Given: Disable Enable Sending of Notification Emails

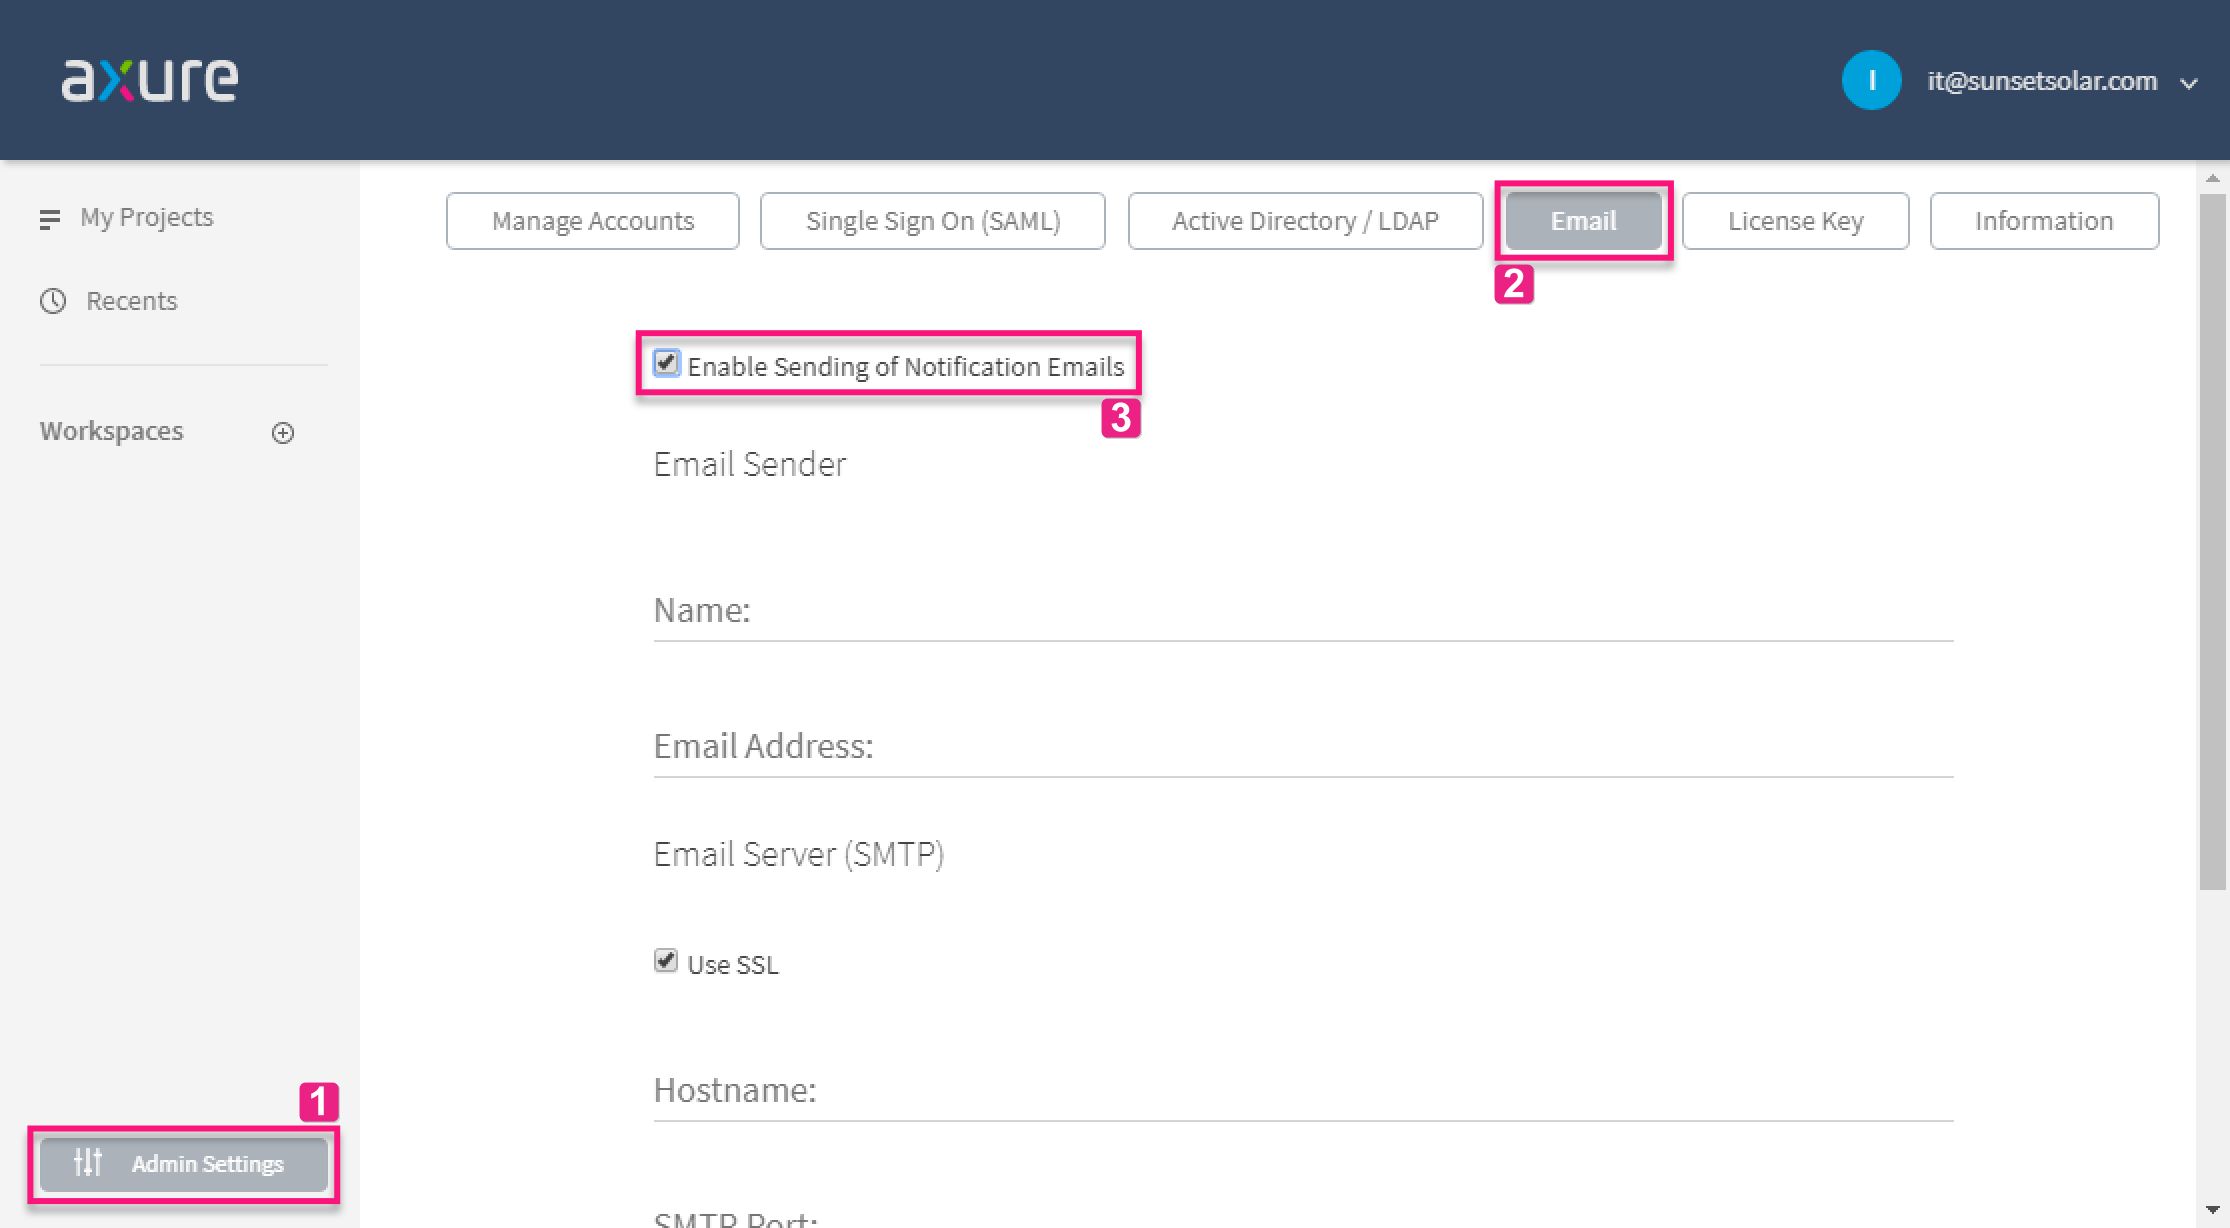Looking at the screenshot, I should (x=666, y=363).
